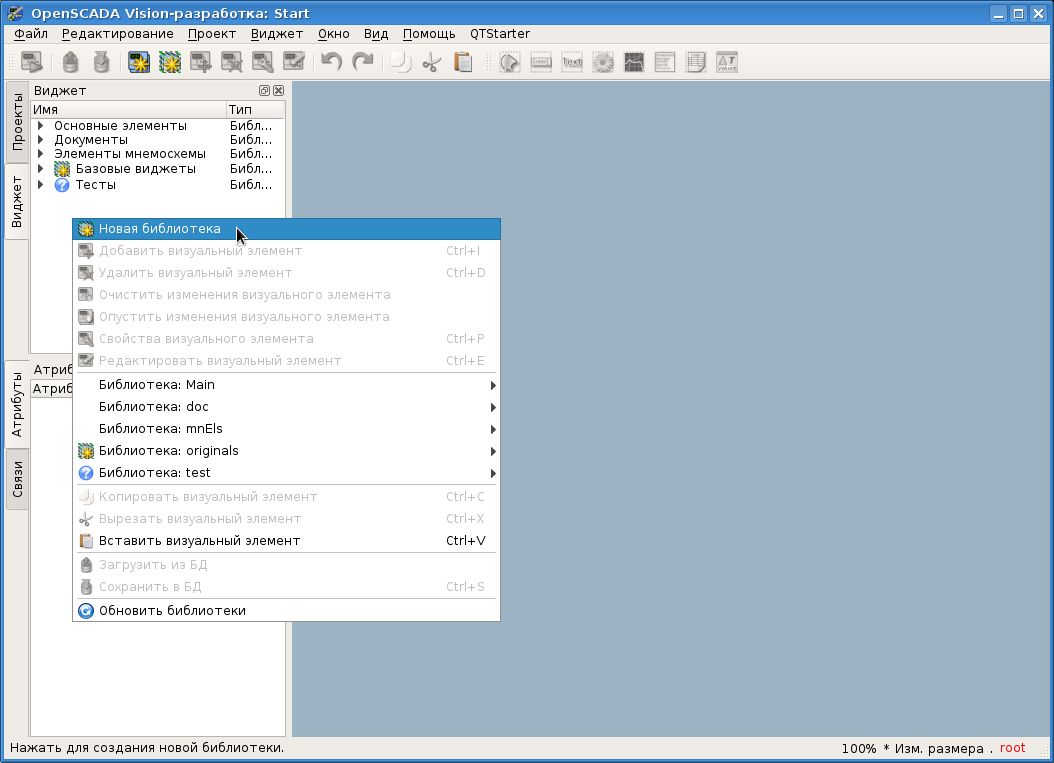
Task: Select the elementary figure widget tool
Action: coord(510,63)
